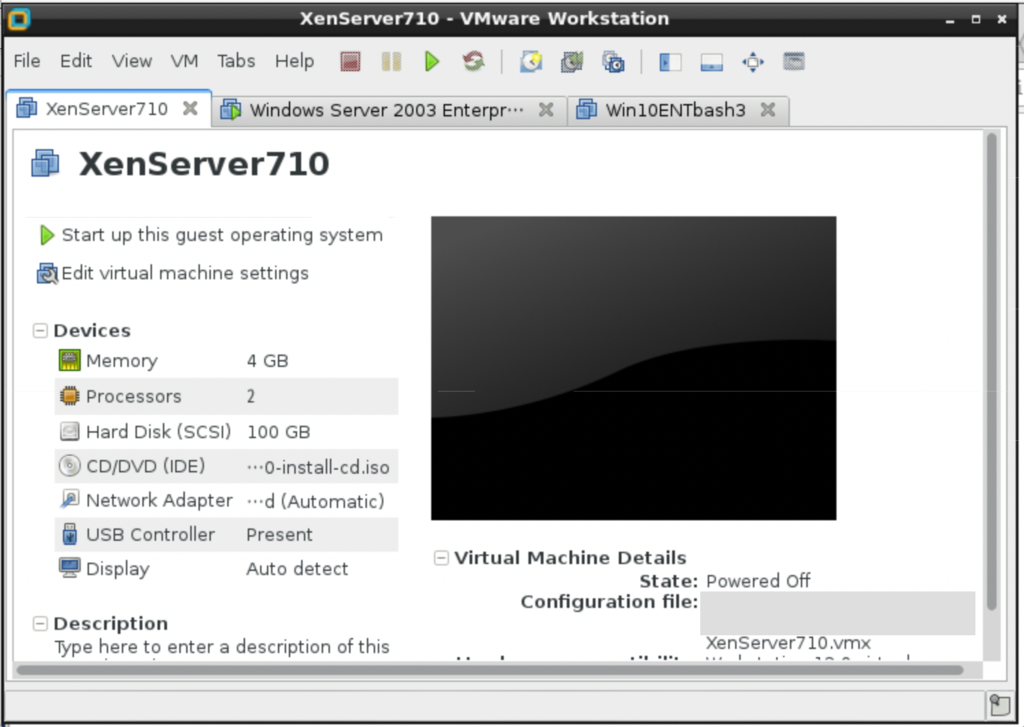Screen dimensions: 1024x727
Task: Open the Tabs menu
Action: [236, 61]
